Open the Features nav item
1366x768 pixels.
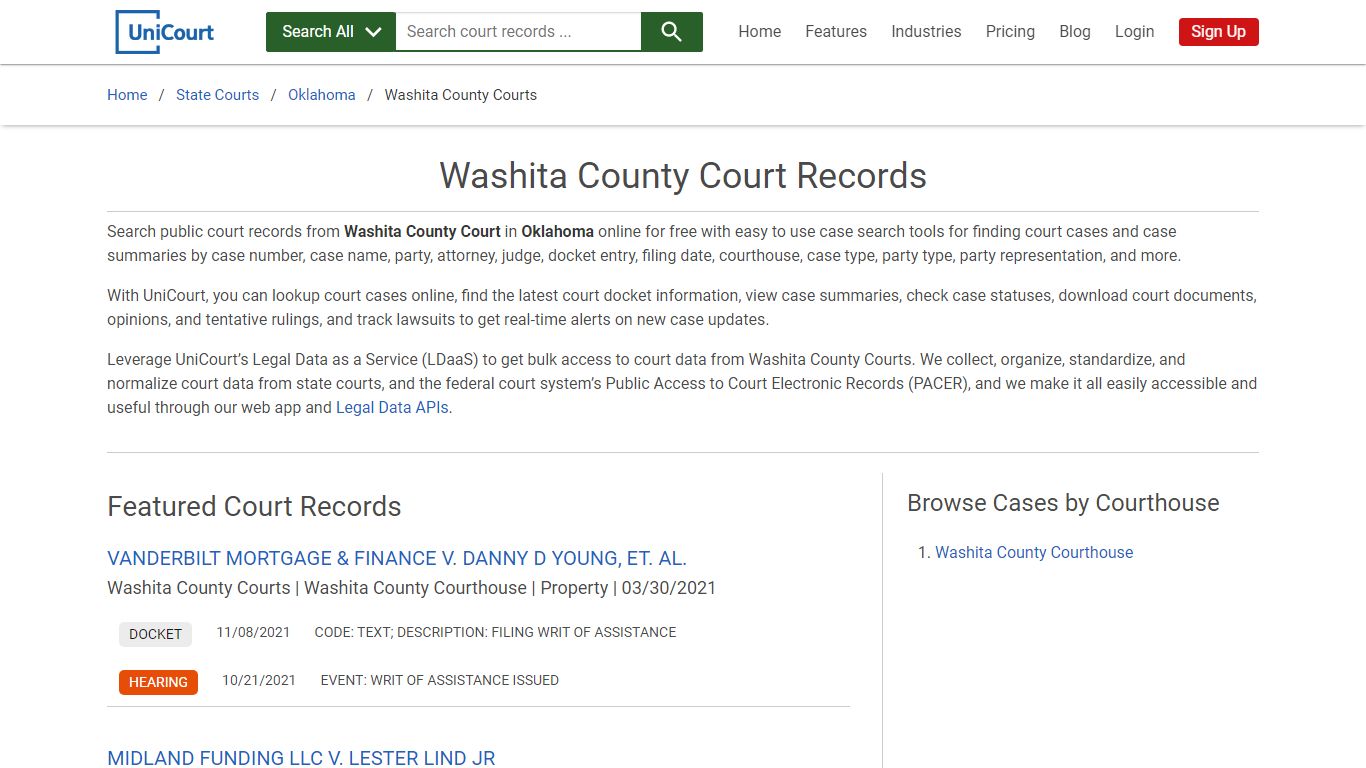pyautogui.click(x=836, y=32)
